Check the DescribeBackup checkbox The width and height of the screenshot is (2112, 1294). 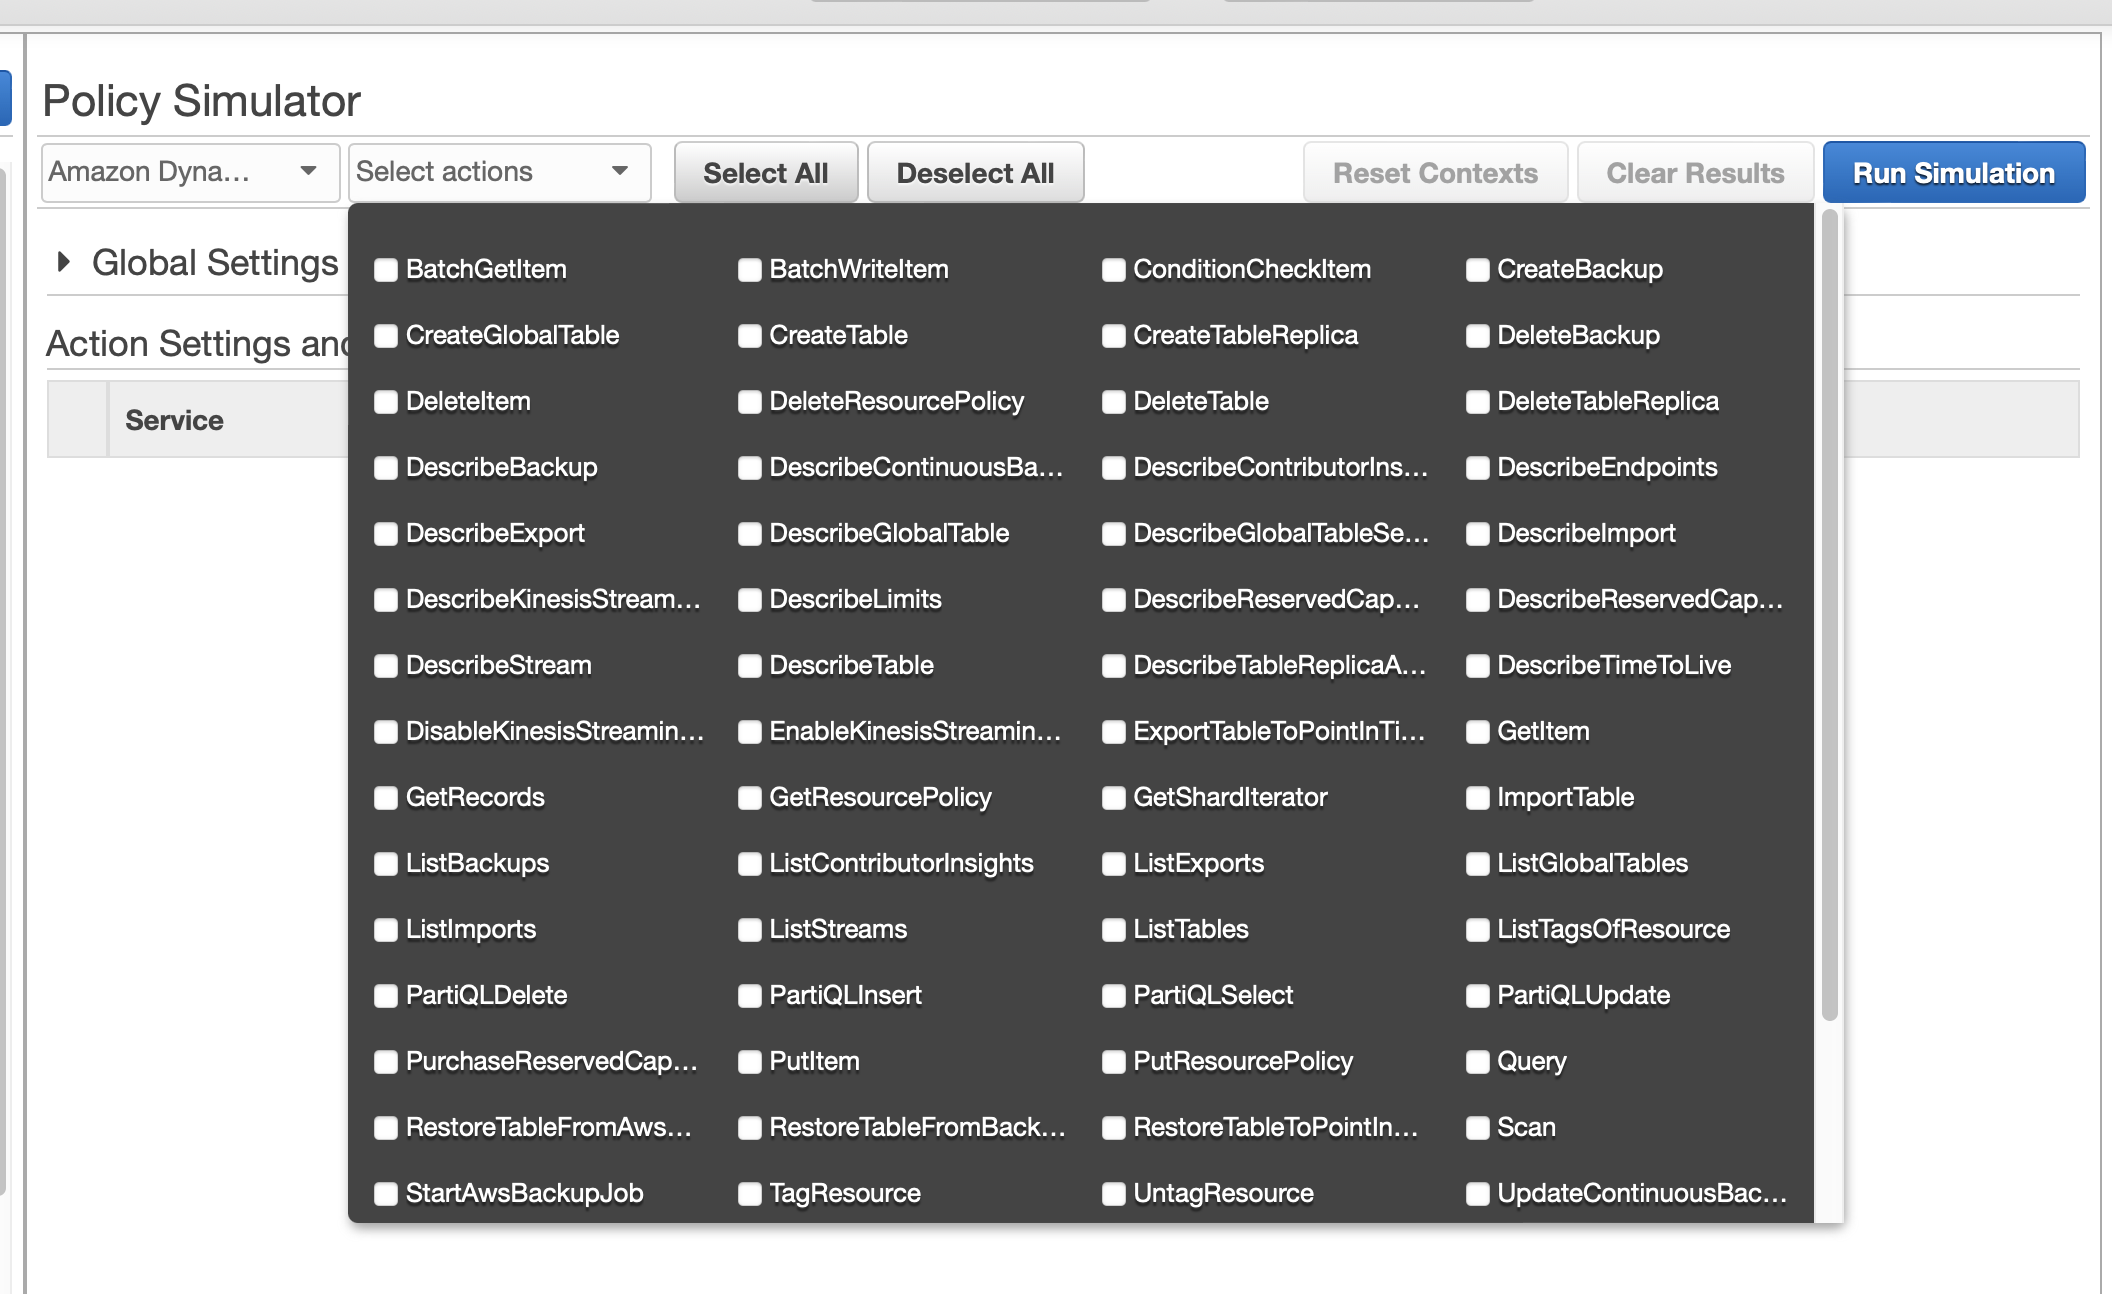click(x=386, y=468)
